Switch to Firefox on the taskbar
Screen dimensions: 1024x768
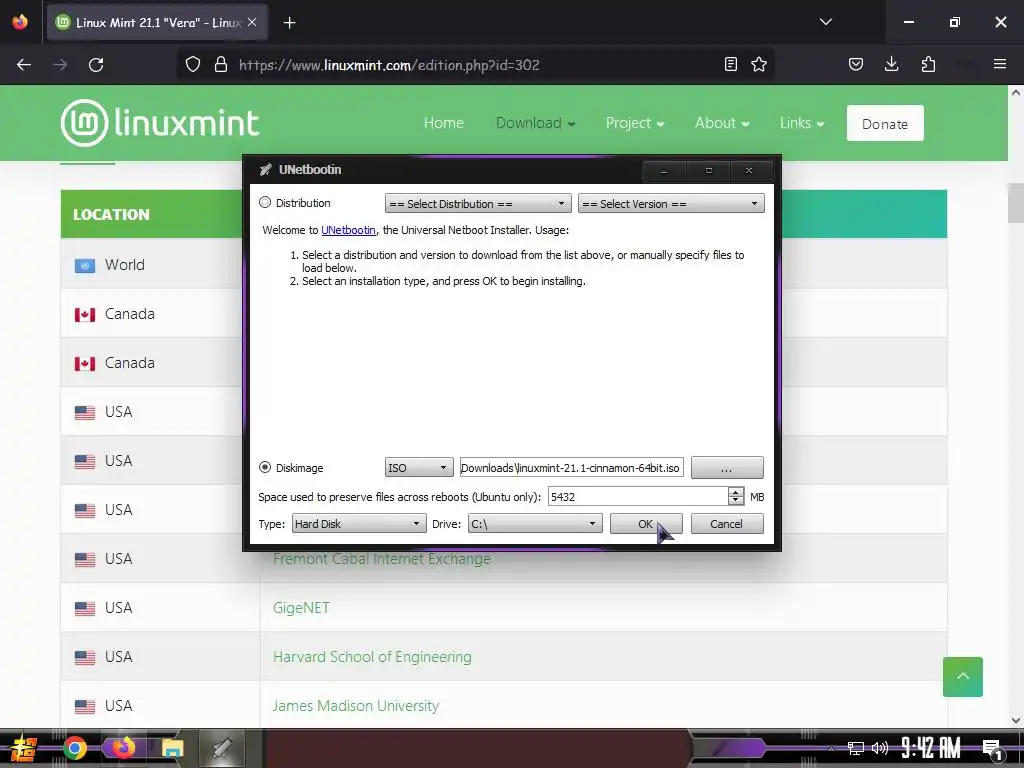tap(123, 748)
